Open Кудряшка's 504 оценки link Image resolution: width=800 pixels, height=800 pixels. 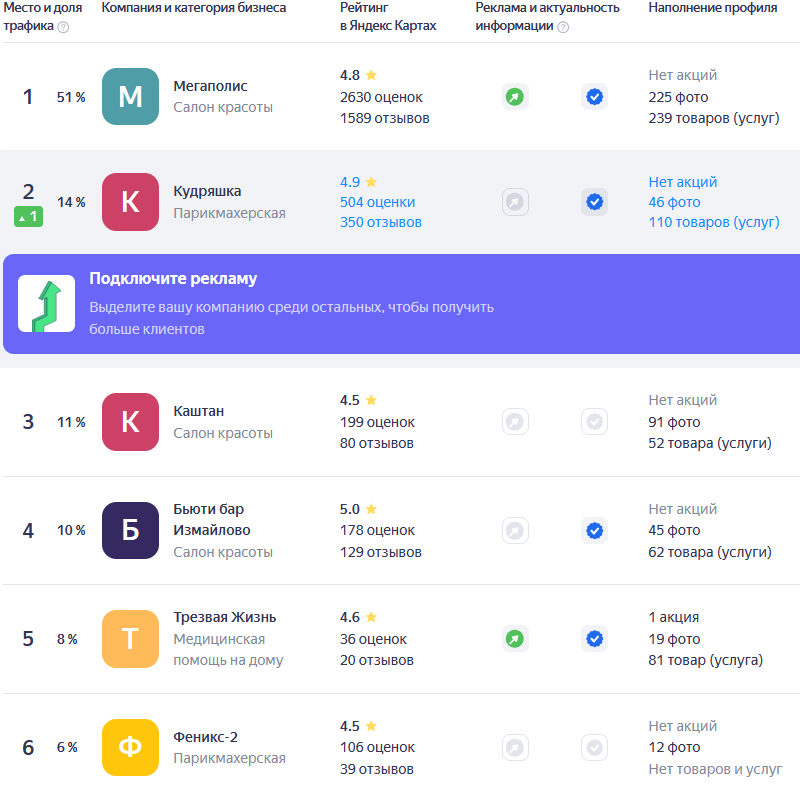click(x=377, y=202)
